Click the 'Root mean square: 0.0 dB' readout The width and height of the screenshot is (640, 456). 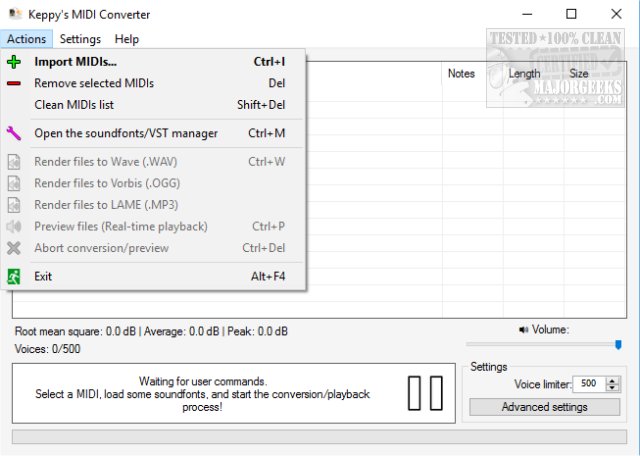coord(75,331)
